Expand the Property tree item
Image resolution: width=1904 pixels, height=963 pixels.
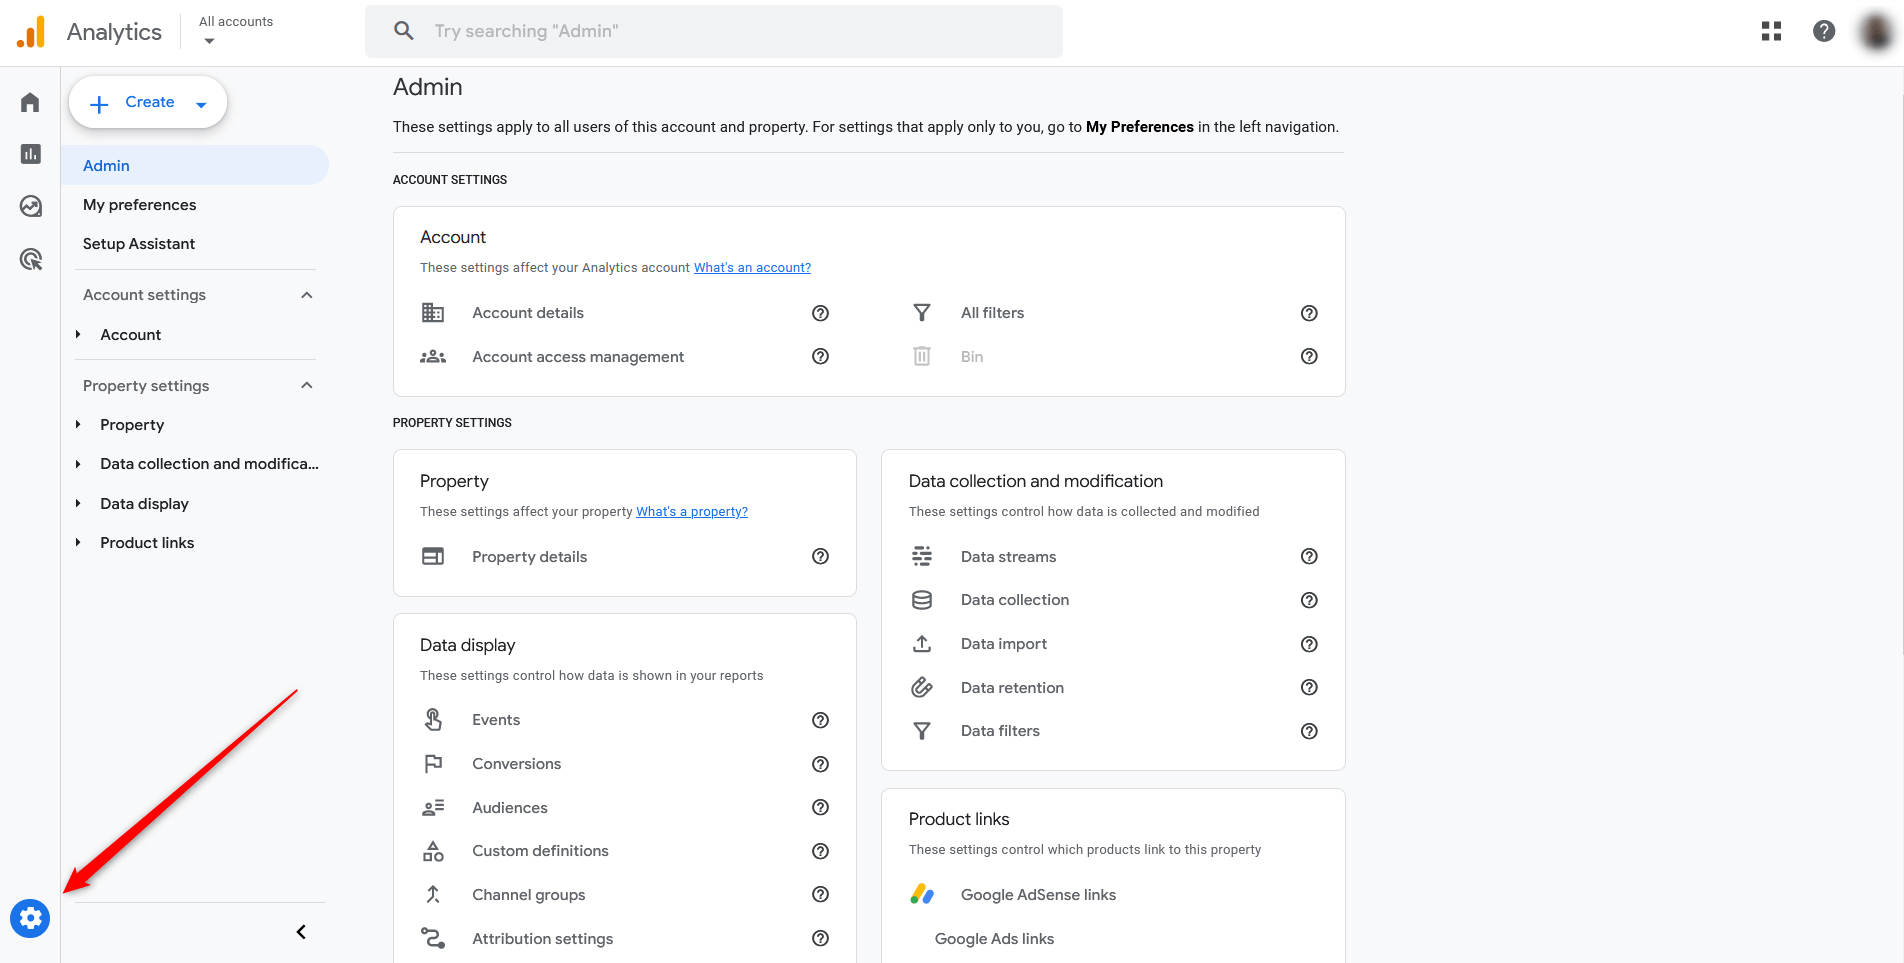click(x=78, y=424)
